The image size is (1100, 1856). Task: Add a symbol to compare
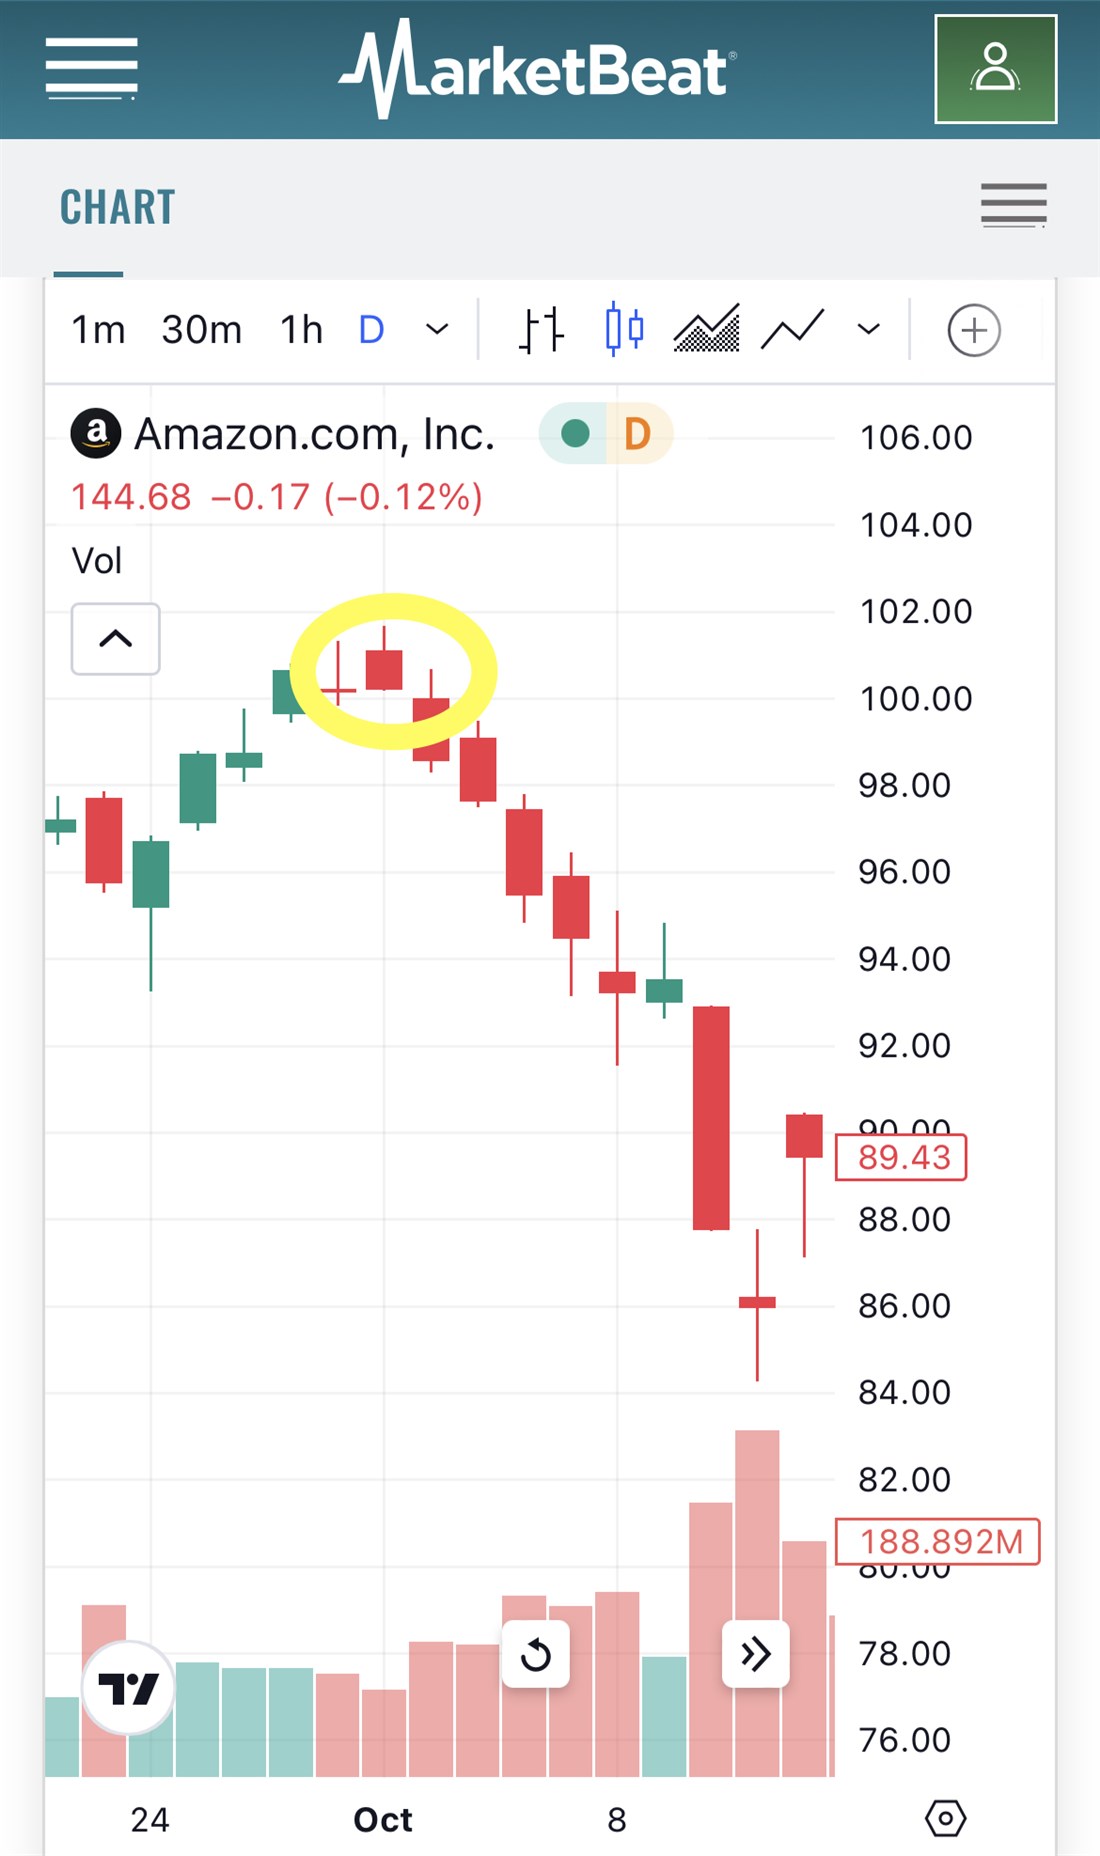click(973, 330)
